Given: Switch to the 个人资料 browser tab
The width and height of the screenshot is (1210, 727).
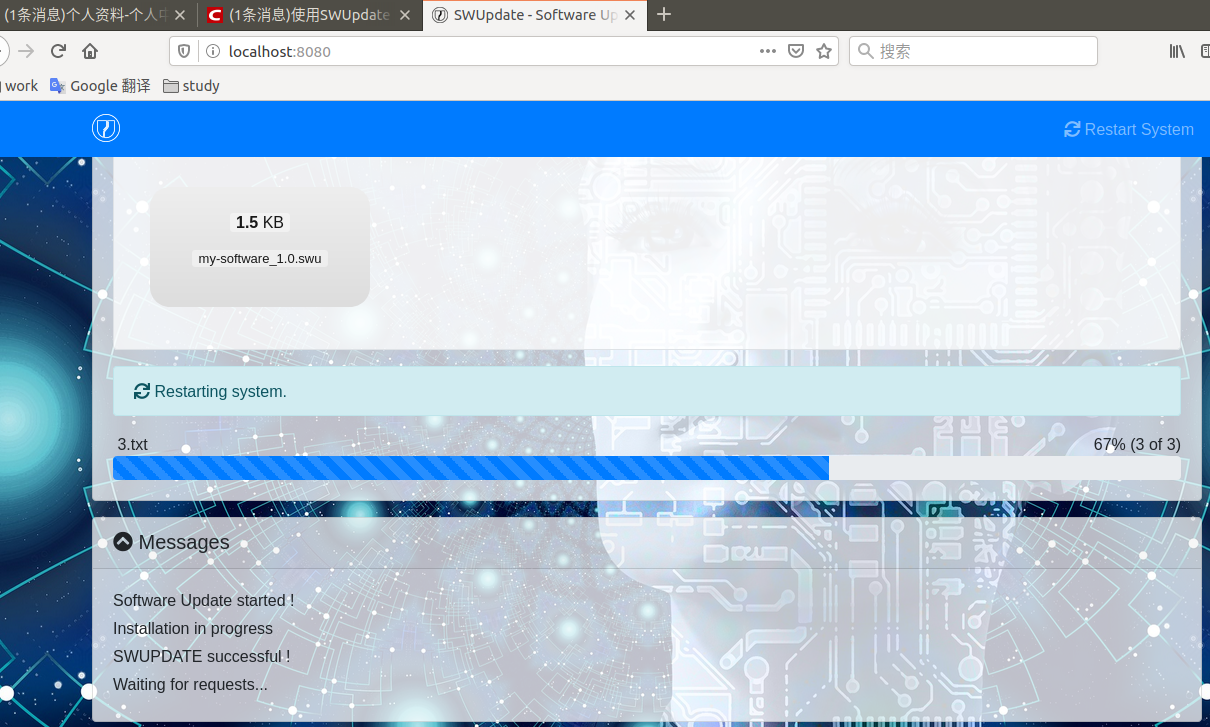Looking at the screenshot, I should pos(96,15).
